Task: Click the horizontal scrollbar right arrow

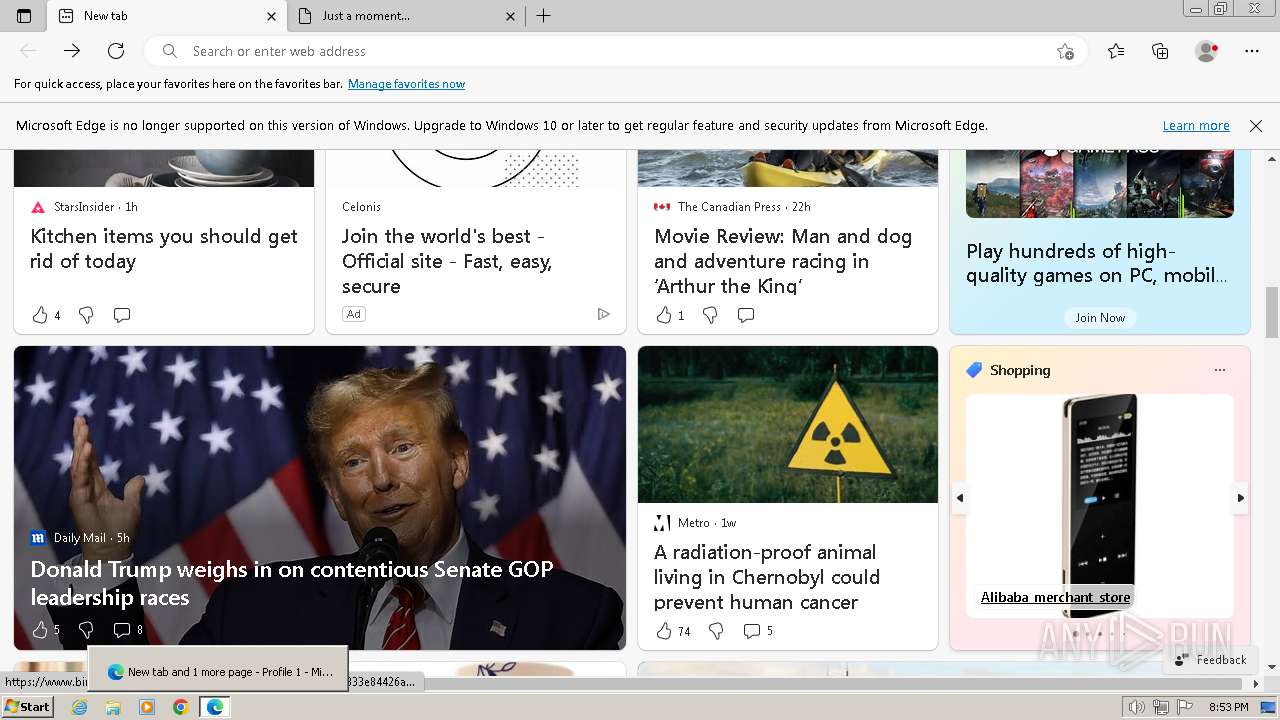Action: (1257, 684)
